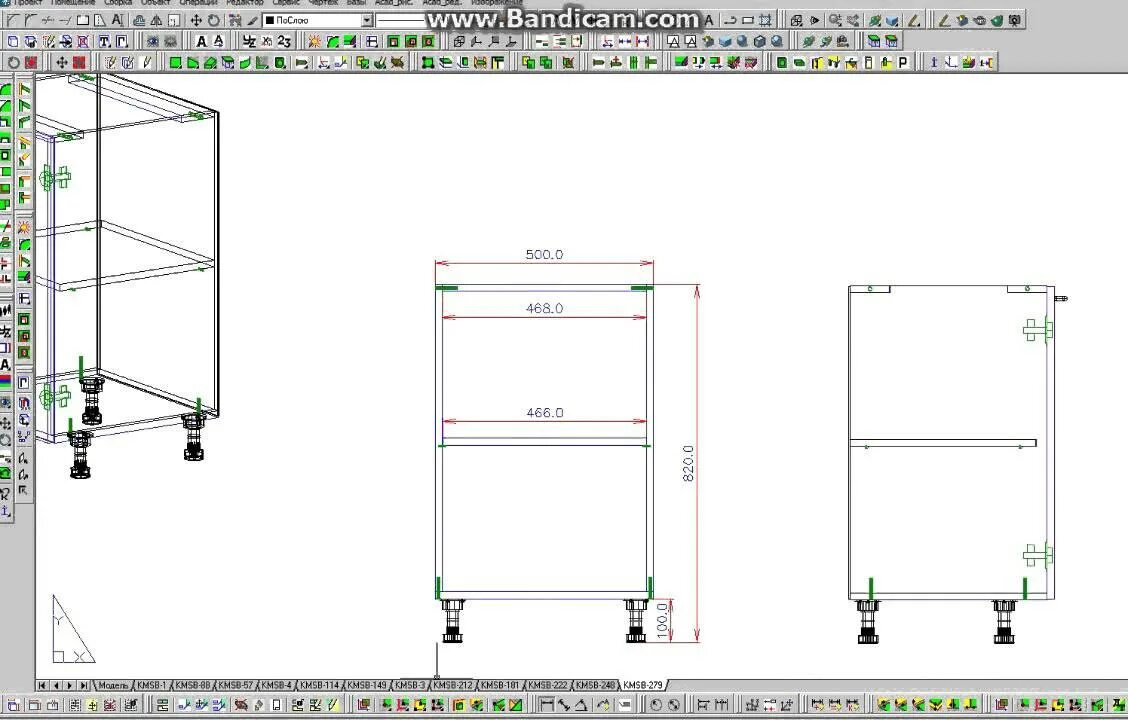Screen dimensions: 1128x720
Task: Activate the KMSB-279 sheet tab
Action: pyautogui.click(x=642, y=685)
